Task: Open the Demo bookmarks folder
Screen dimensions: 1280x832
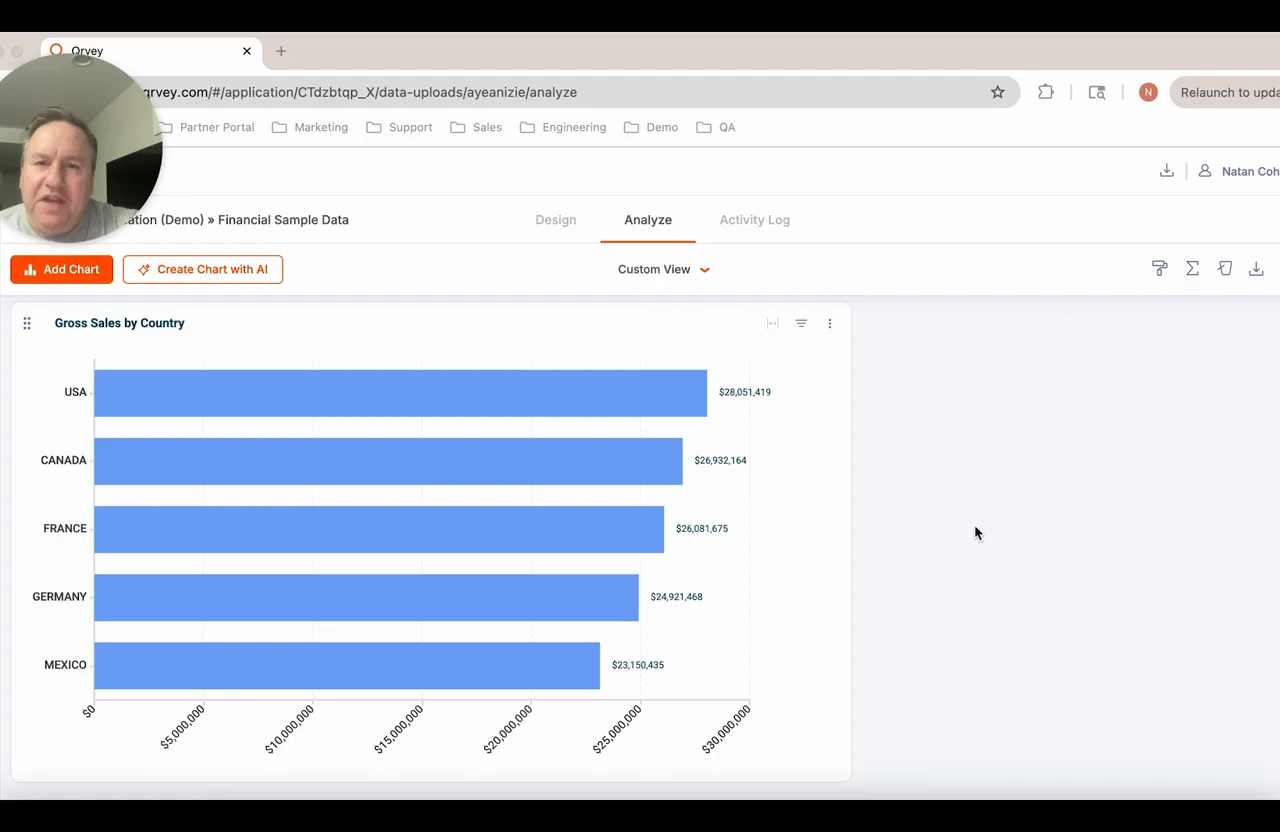Action: coord(651,127)
